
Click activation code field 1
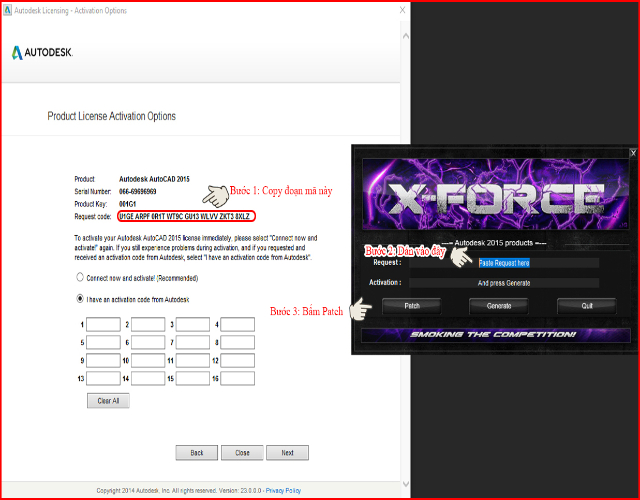coord(103,324)
